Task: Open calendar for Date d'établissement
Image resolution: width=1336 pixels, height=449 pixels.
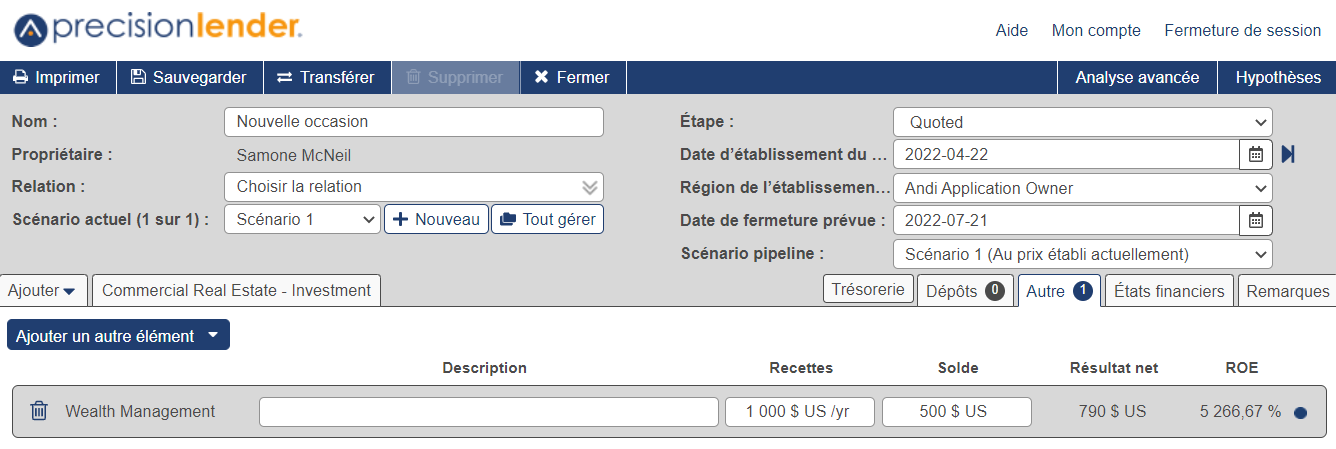Action: pyautogui.click(x=1256, y=154)
